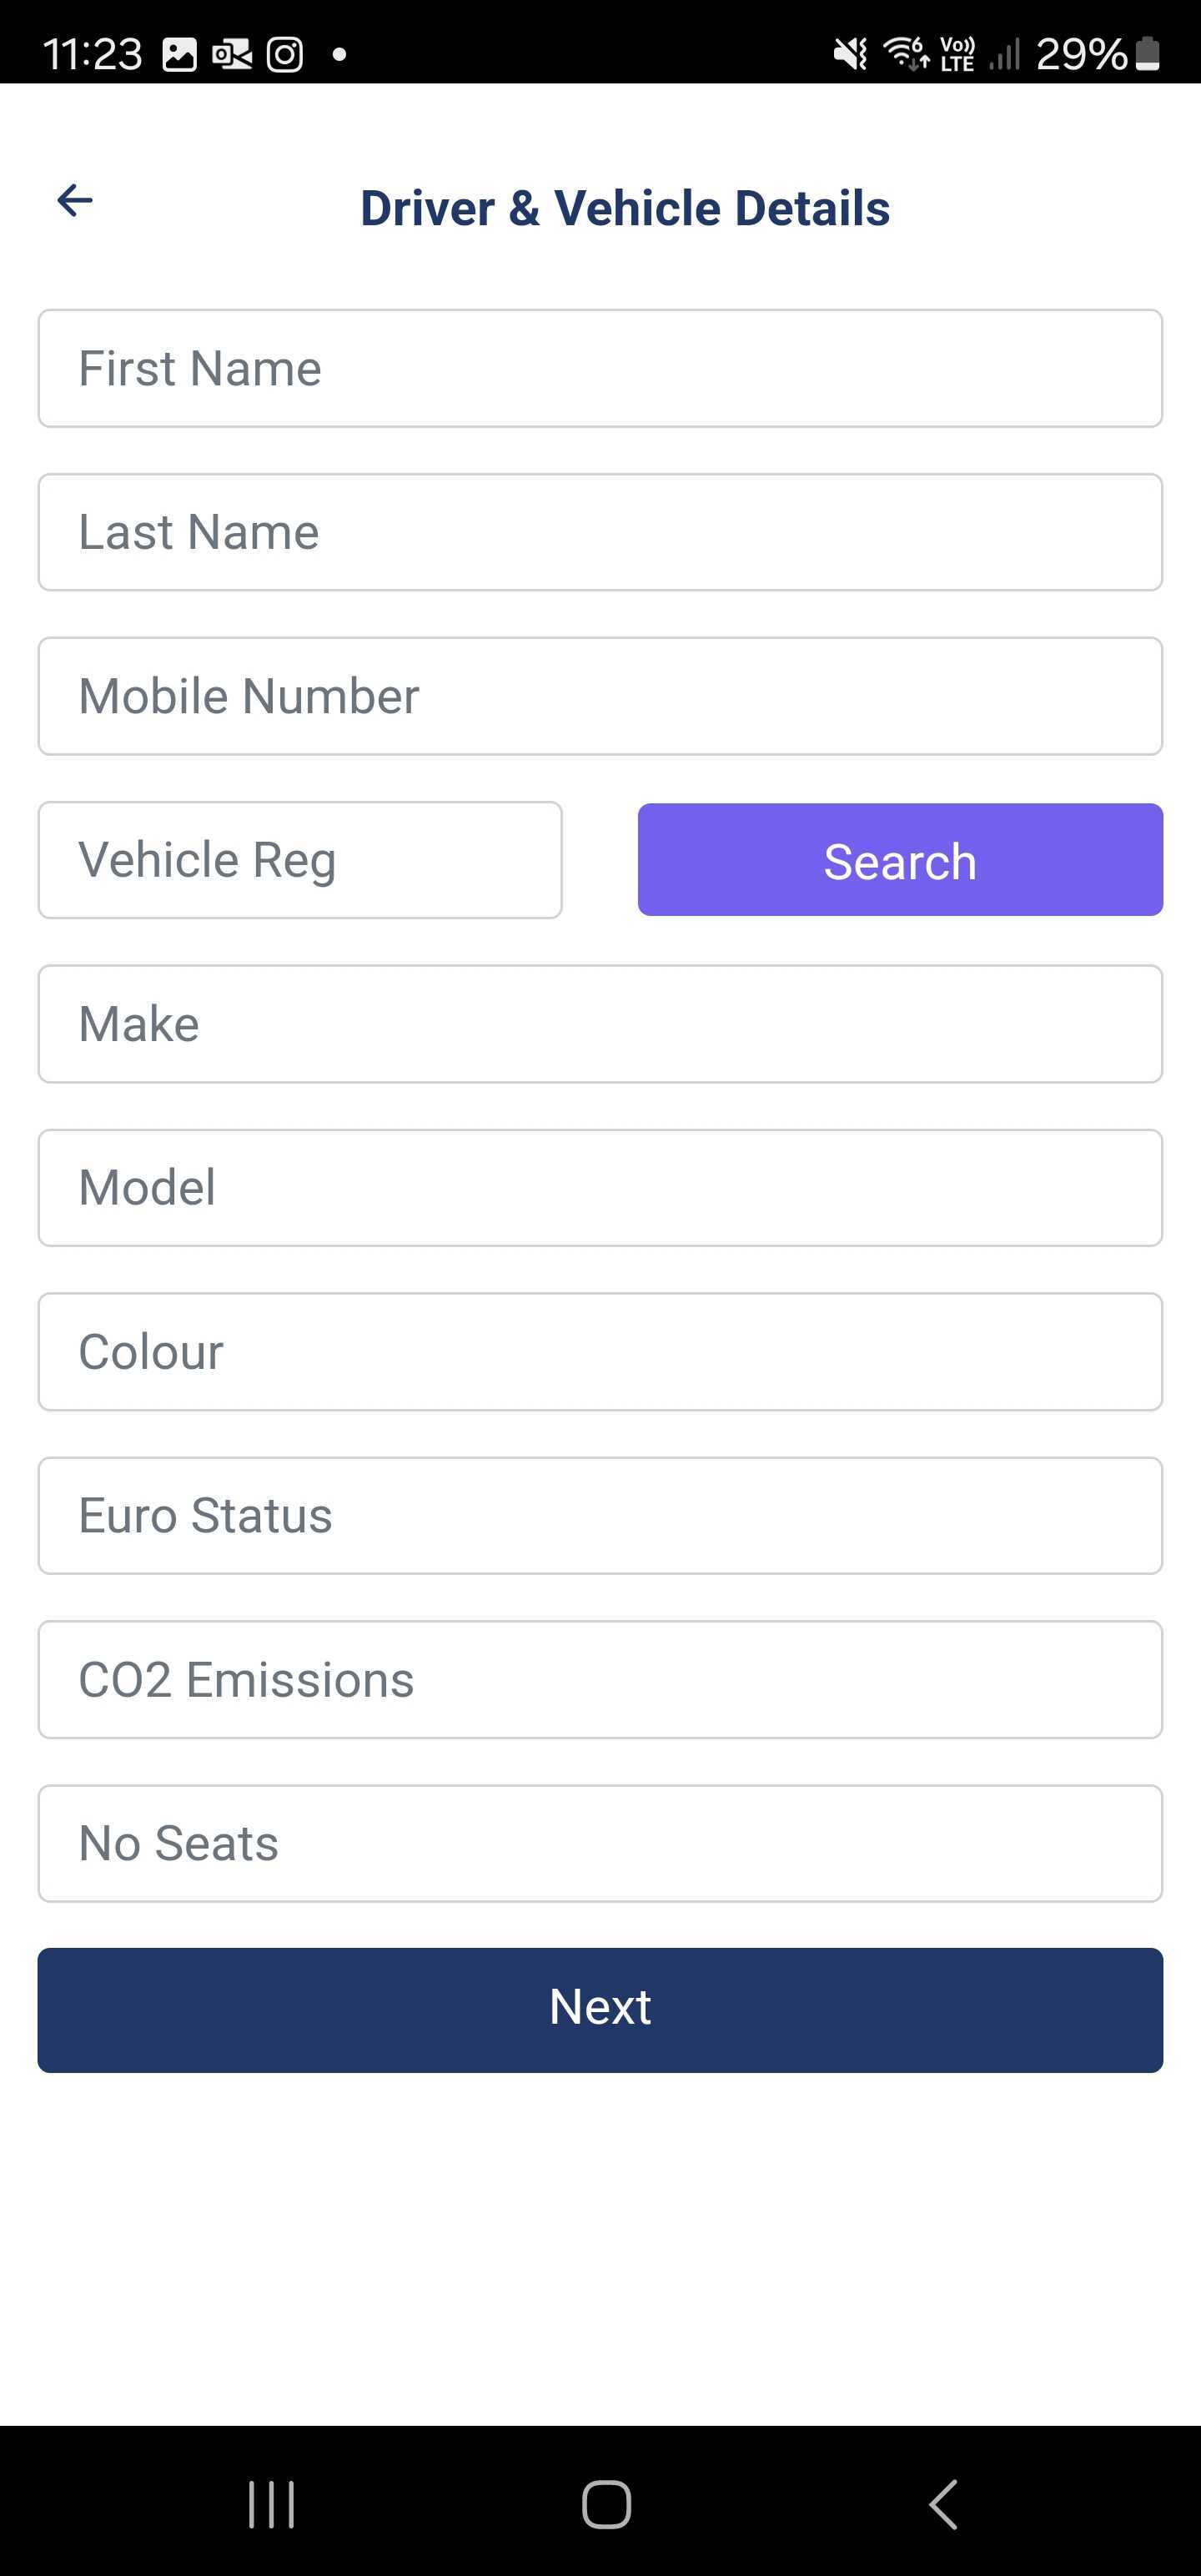Tap the Instagram notification icon
Viewport: 1201px width, 2576px height.
(285, 54)
